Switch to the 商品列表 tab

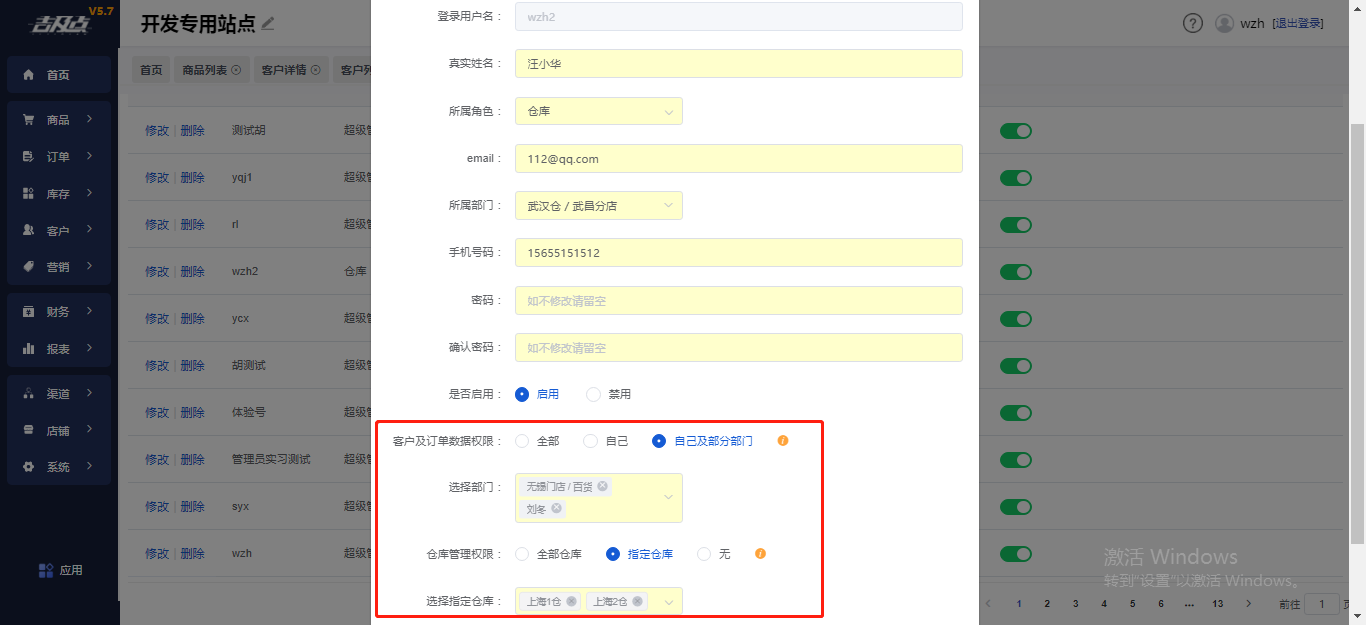211,70
